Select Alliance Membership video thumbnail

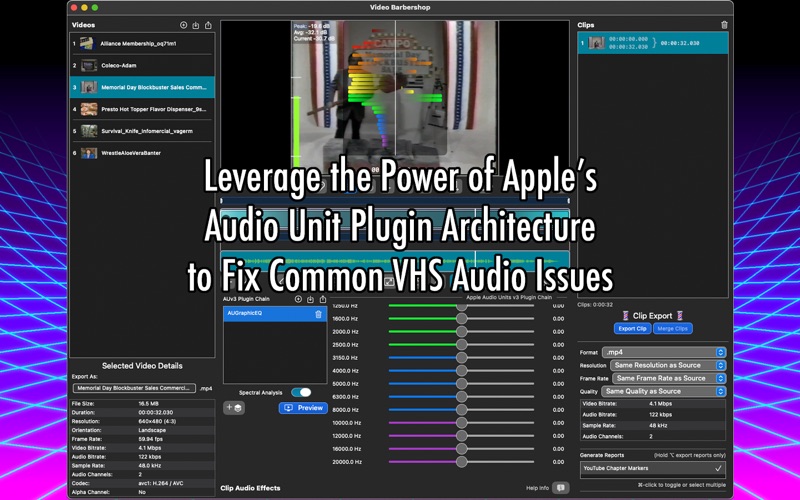[x=87, y=43]
